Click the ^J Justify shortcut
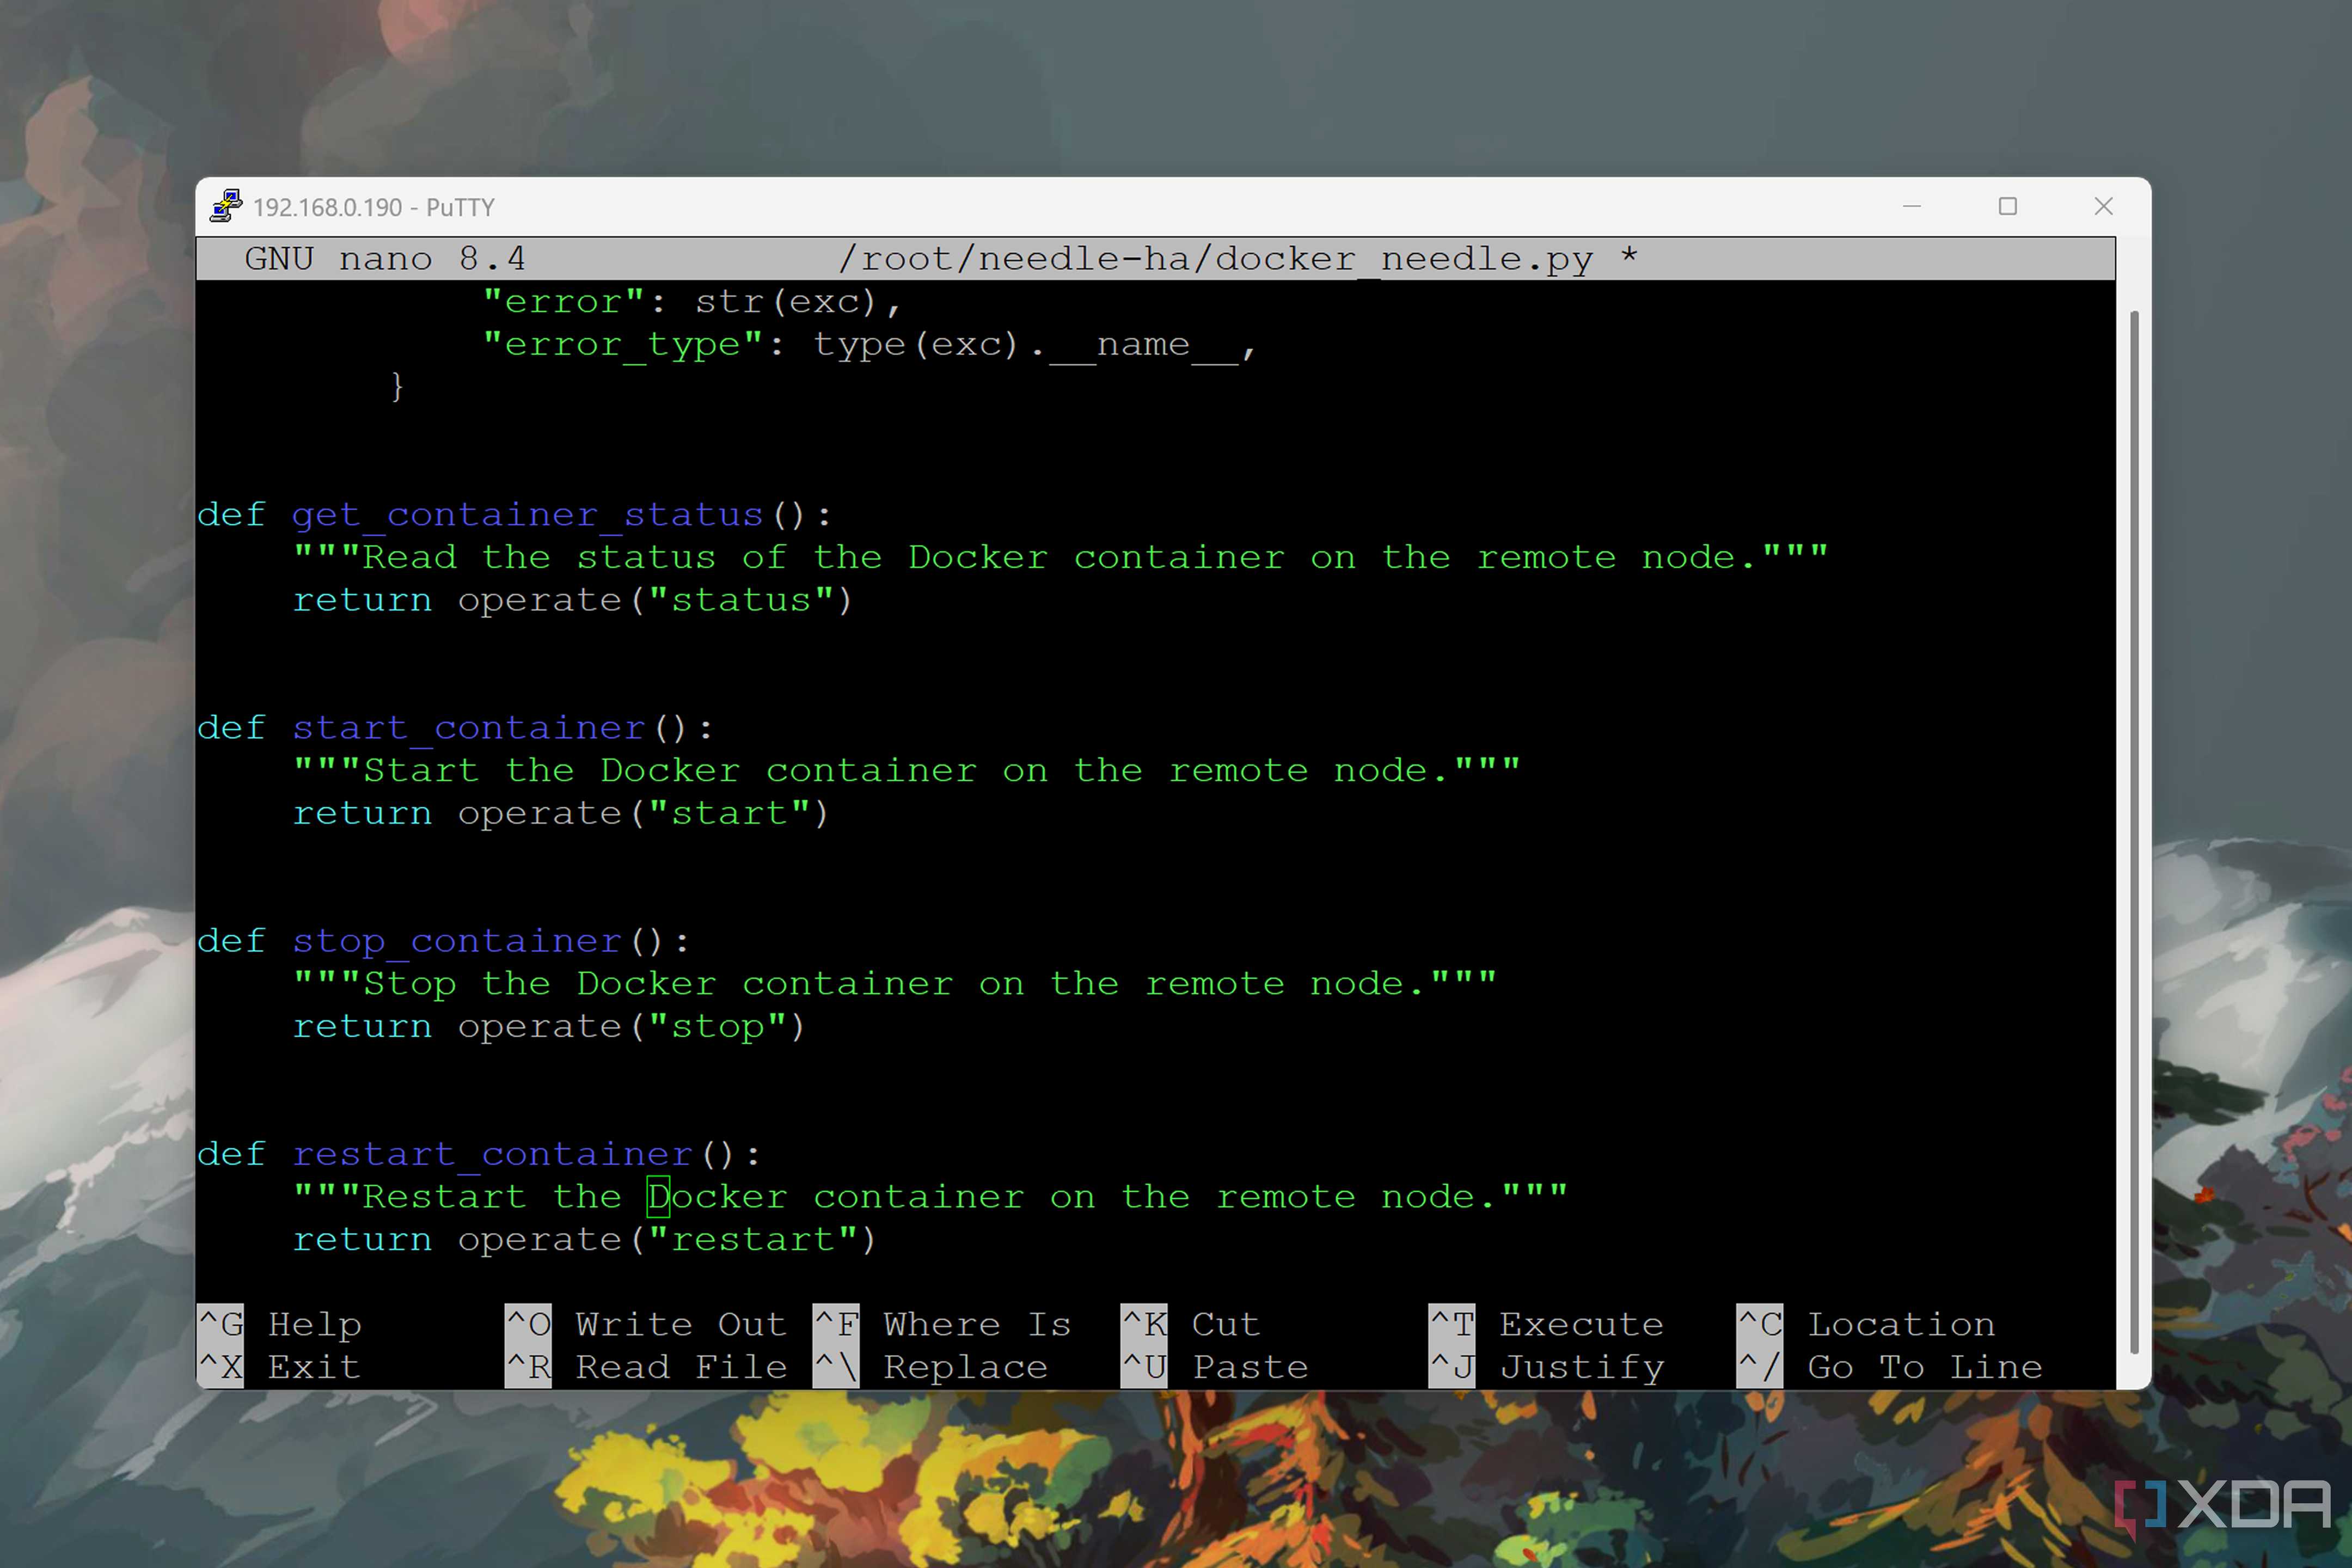 [1546, 1367]
